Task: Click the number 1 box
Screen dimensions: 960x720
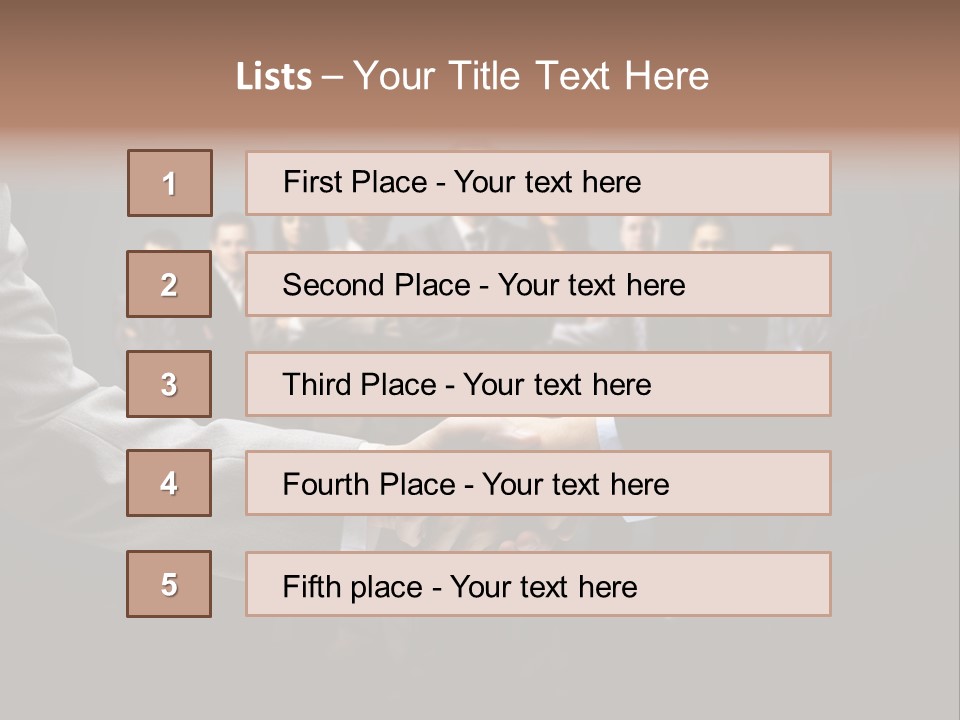Action: (x=170, y=183)
